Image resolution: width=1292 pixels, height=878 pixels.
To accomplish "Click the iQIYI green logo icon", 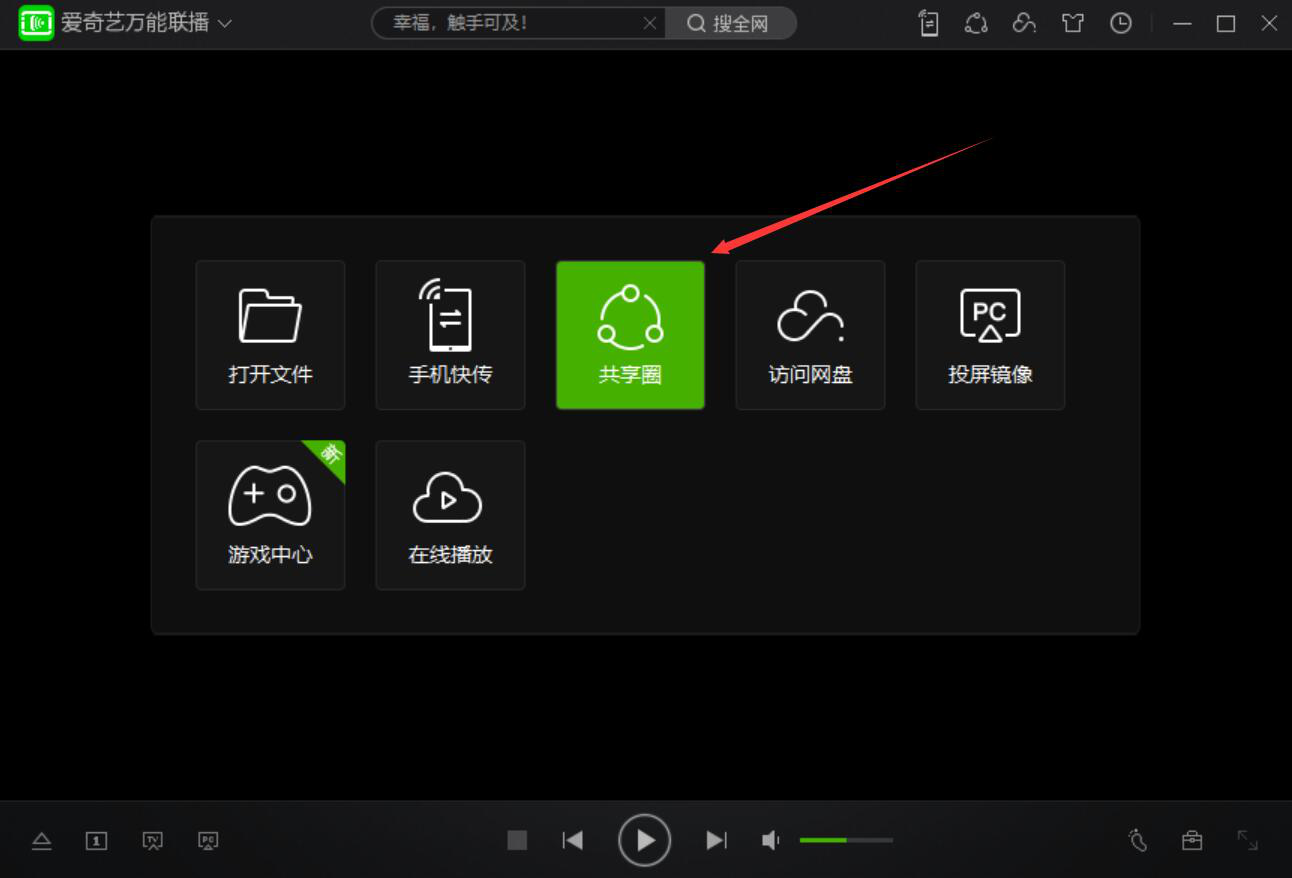I will [36, 23].
